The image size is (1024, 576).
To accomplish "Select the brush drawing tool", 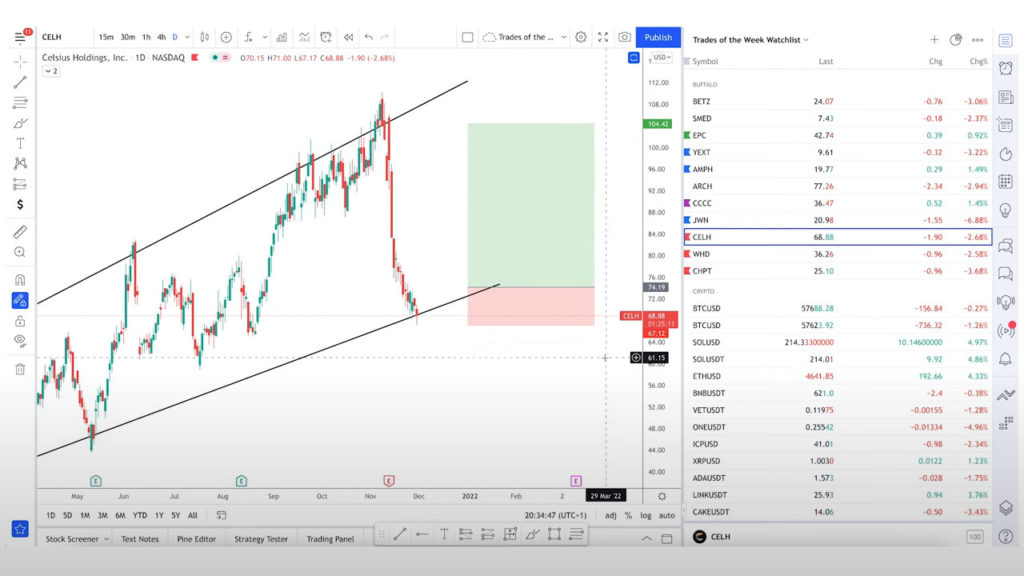I will point(20,123).
